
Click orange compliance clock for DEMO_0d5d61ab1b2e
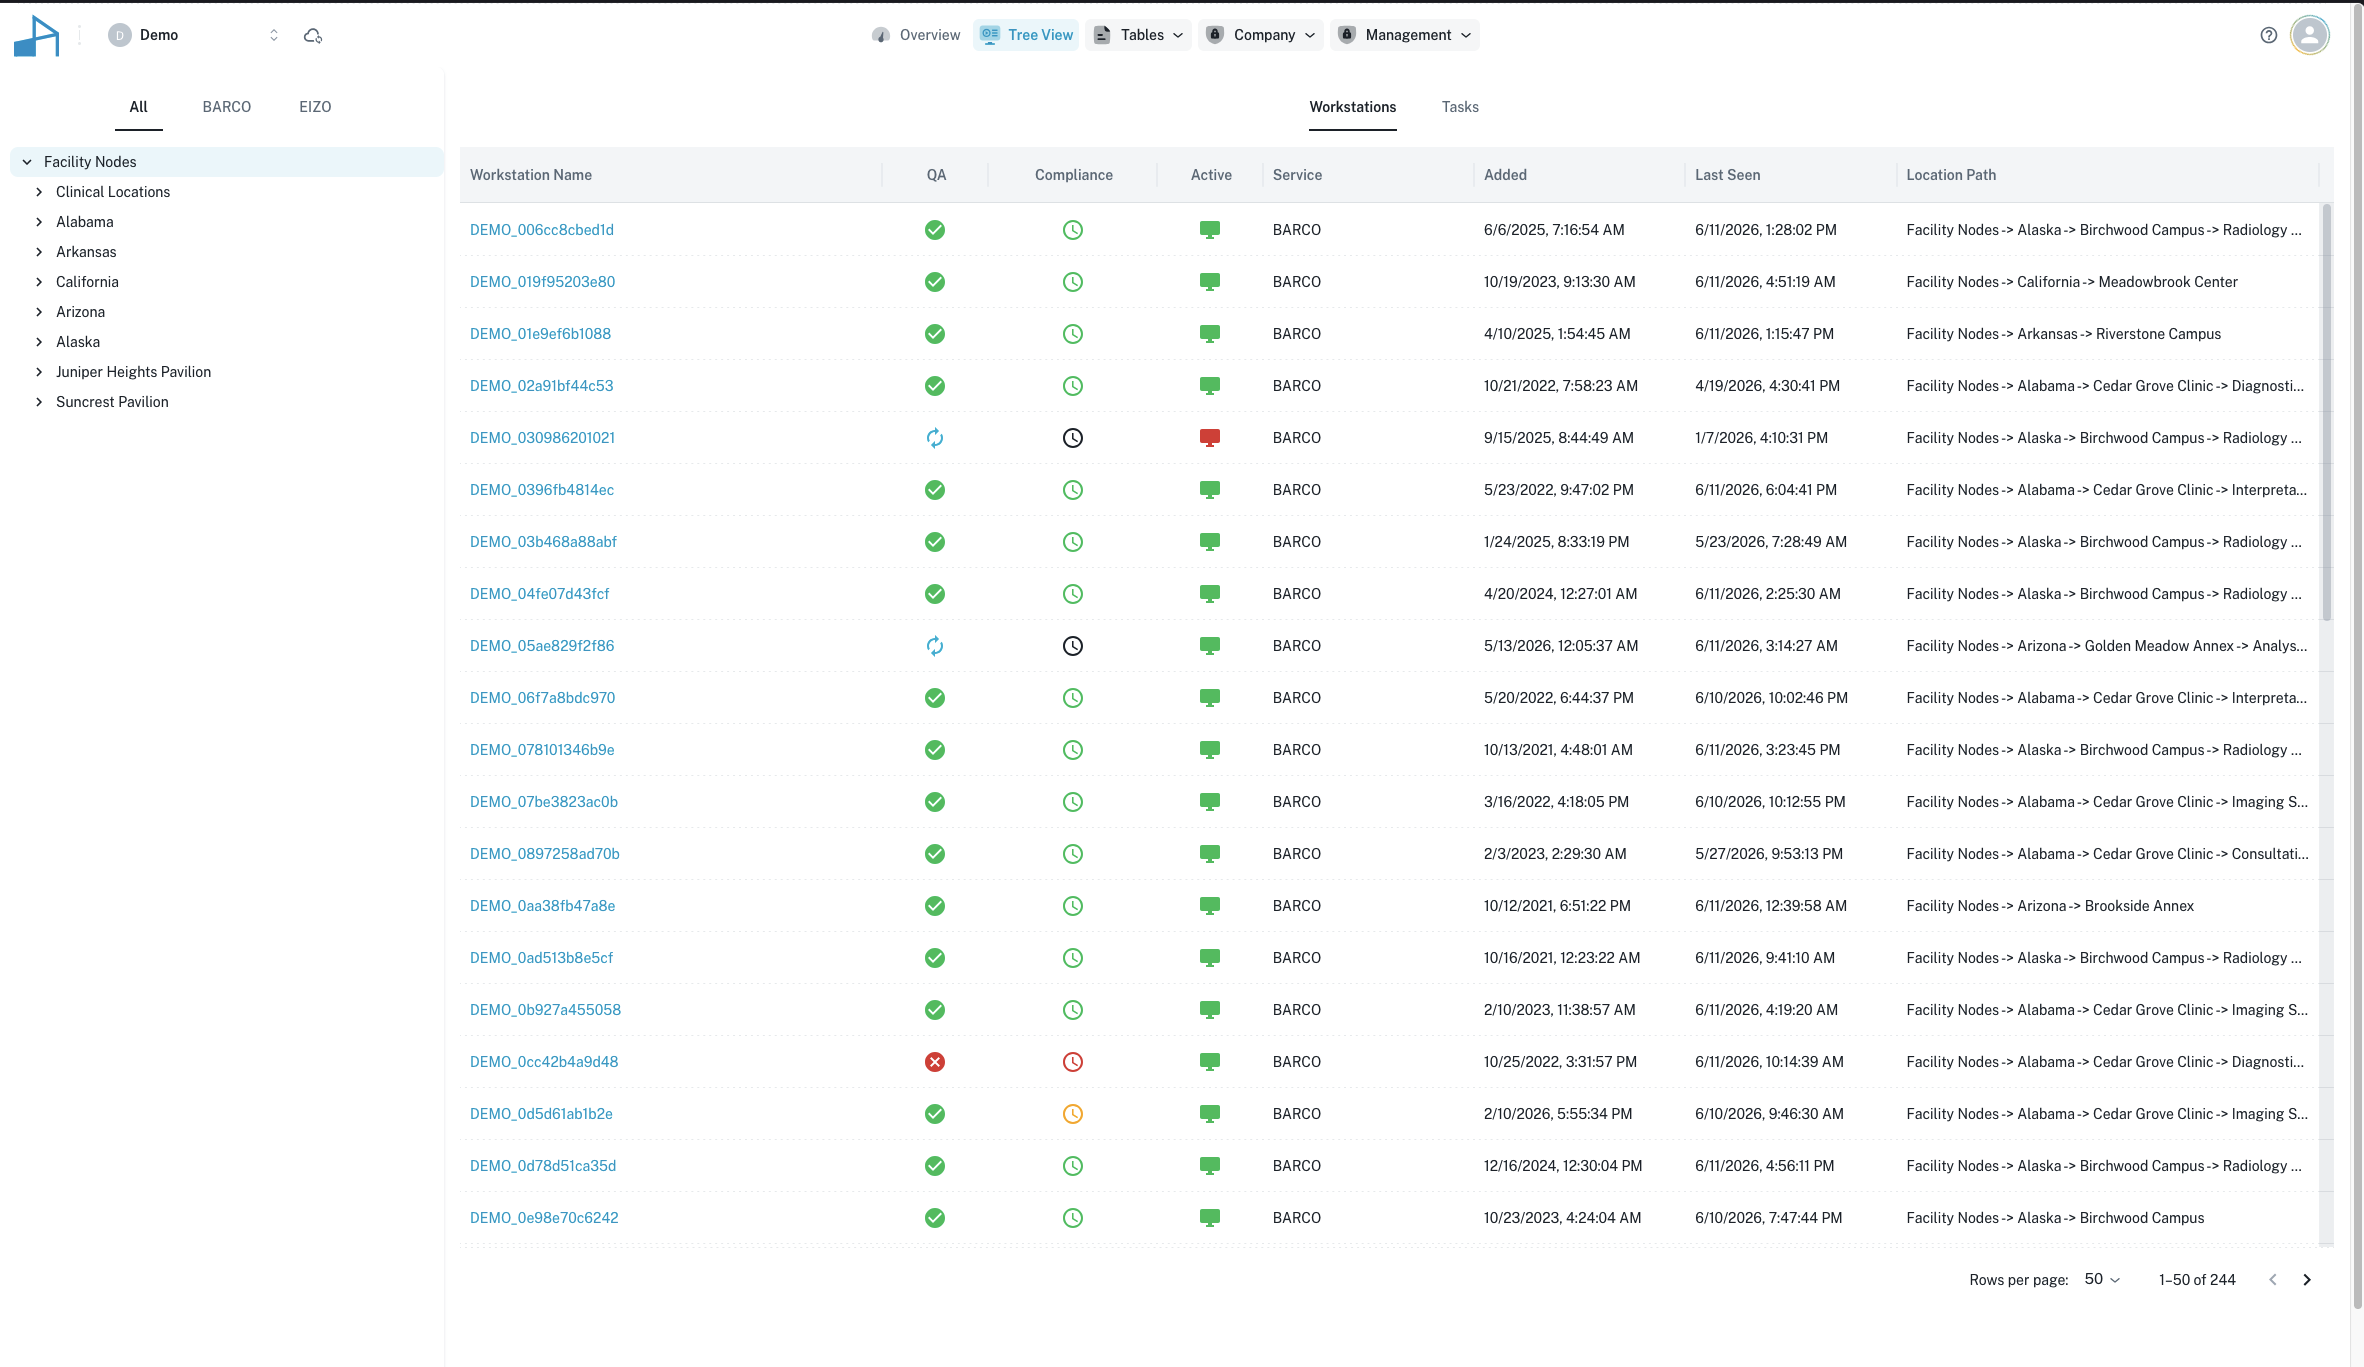[x=1073, y=1114]
